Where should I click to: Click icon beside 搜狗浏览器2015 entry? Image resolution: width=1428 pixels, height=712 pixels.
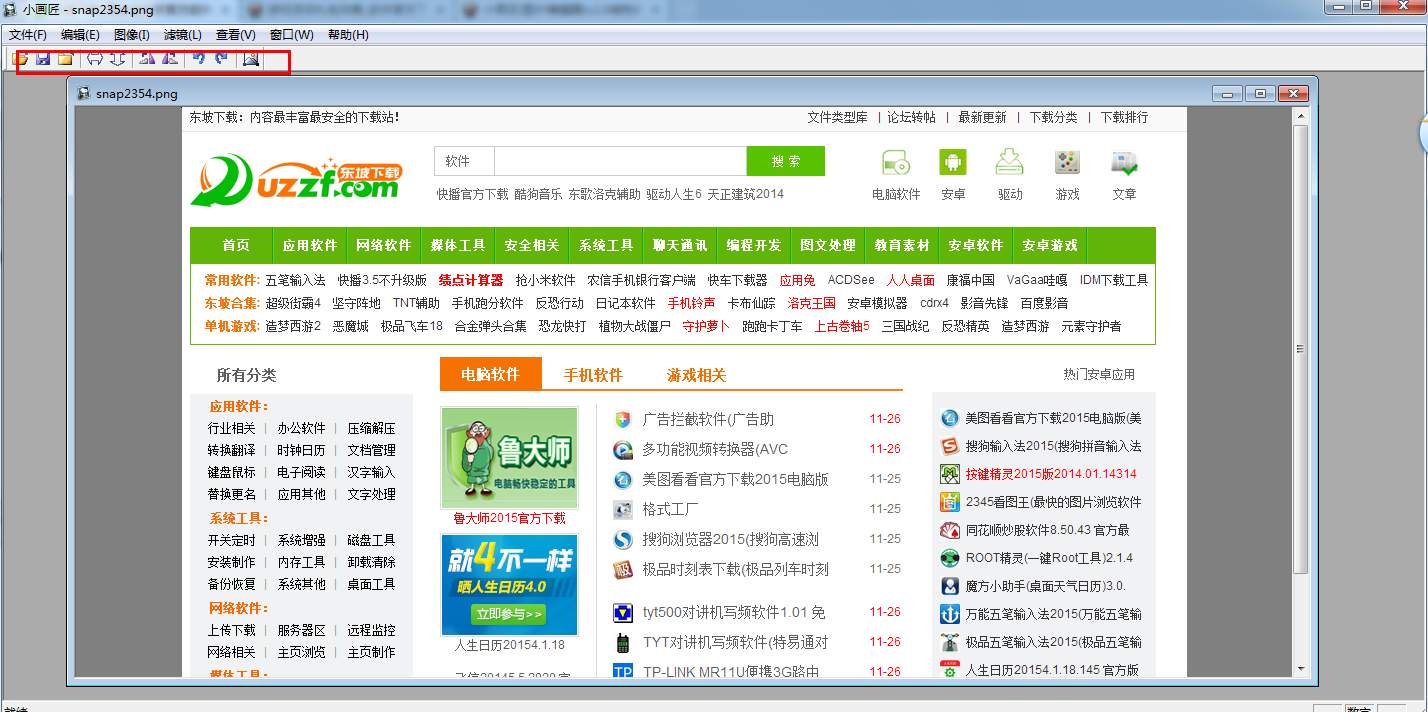[x=623, y=539]
